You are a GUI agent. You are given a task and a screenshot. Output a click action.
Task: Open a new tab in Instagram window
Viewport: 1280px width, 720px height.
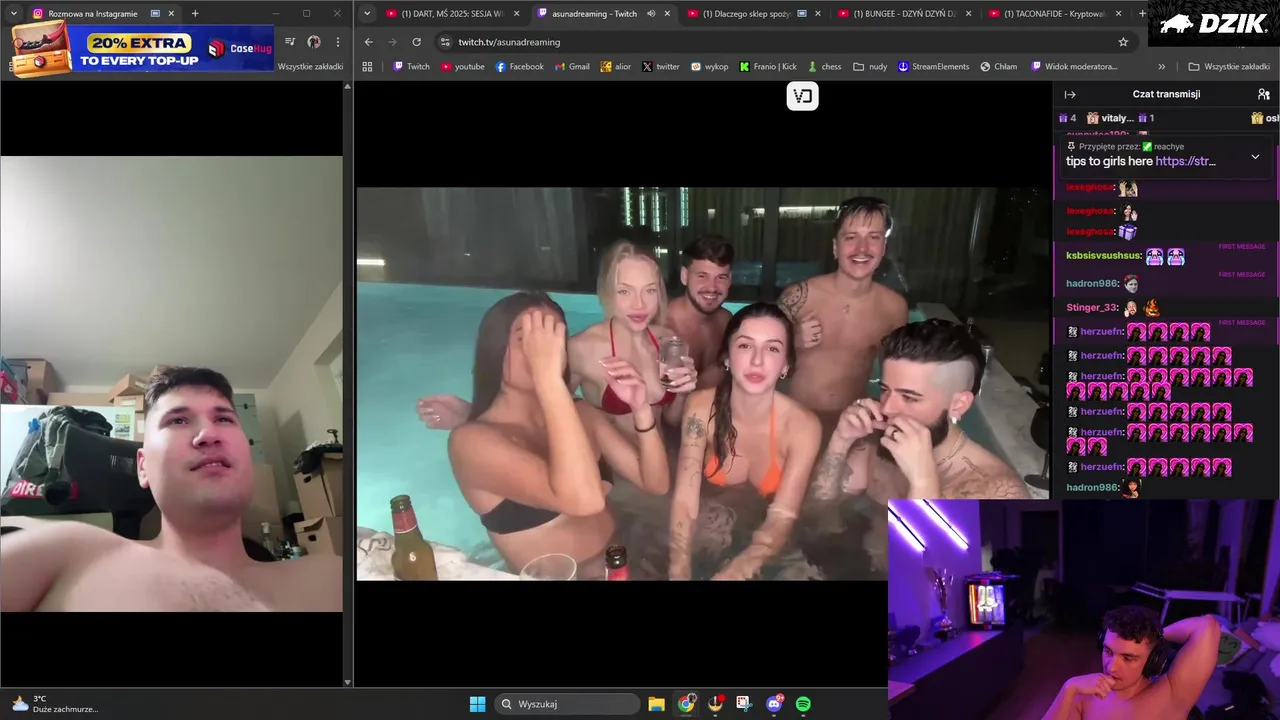pyautogui.click(x=195, y=14)
